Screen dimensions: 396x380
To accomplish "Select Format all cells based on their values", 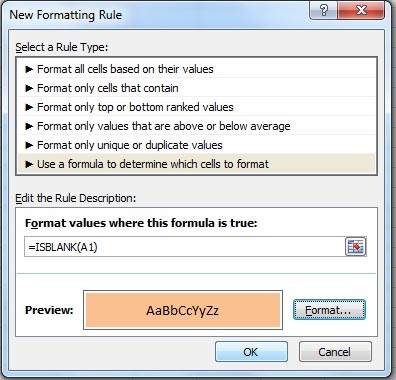I will click(x=197, y=69).
